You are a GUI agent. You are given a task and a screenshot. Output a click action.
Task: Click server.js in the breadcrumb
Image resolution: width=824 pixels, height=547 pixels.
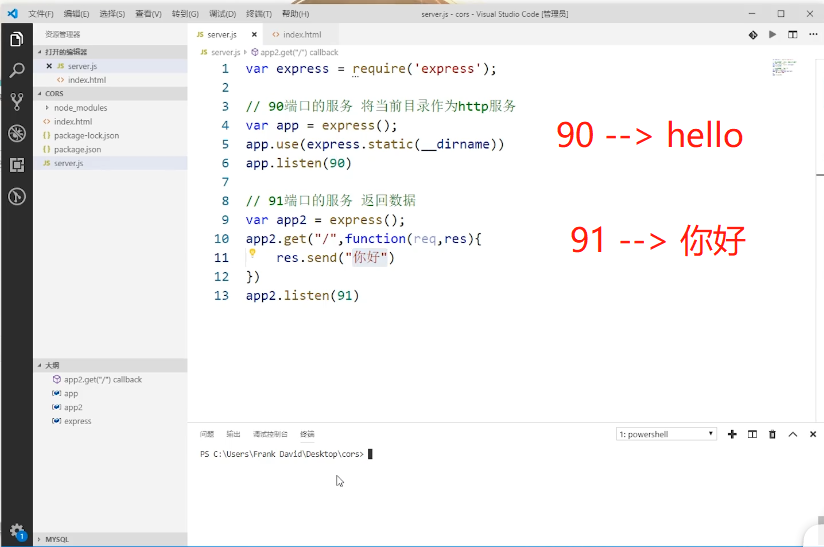[x=225, y=53]
